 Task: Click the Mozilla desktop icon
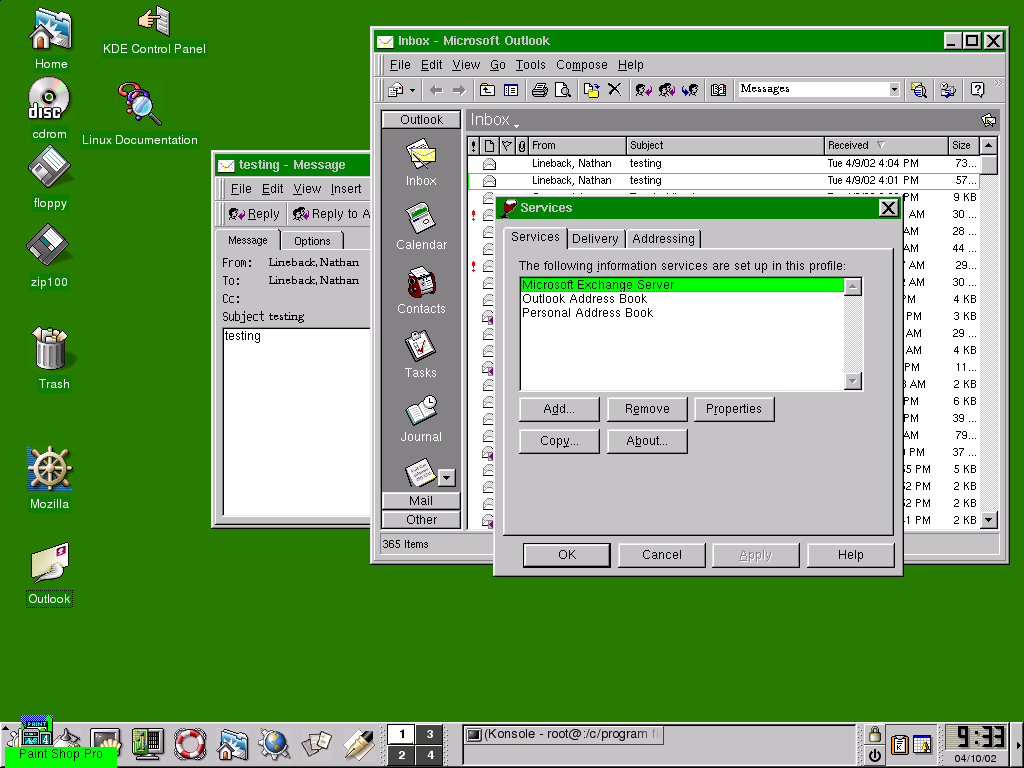[50, 478]
